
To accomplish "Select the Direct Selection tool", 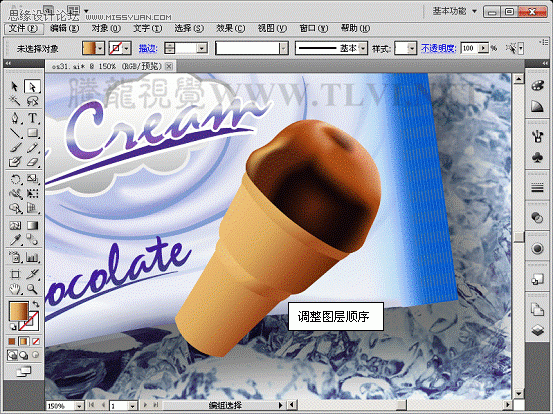I will click(x=32, y=86).
